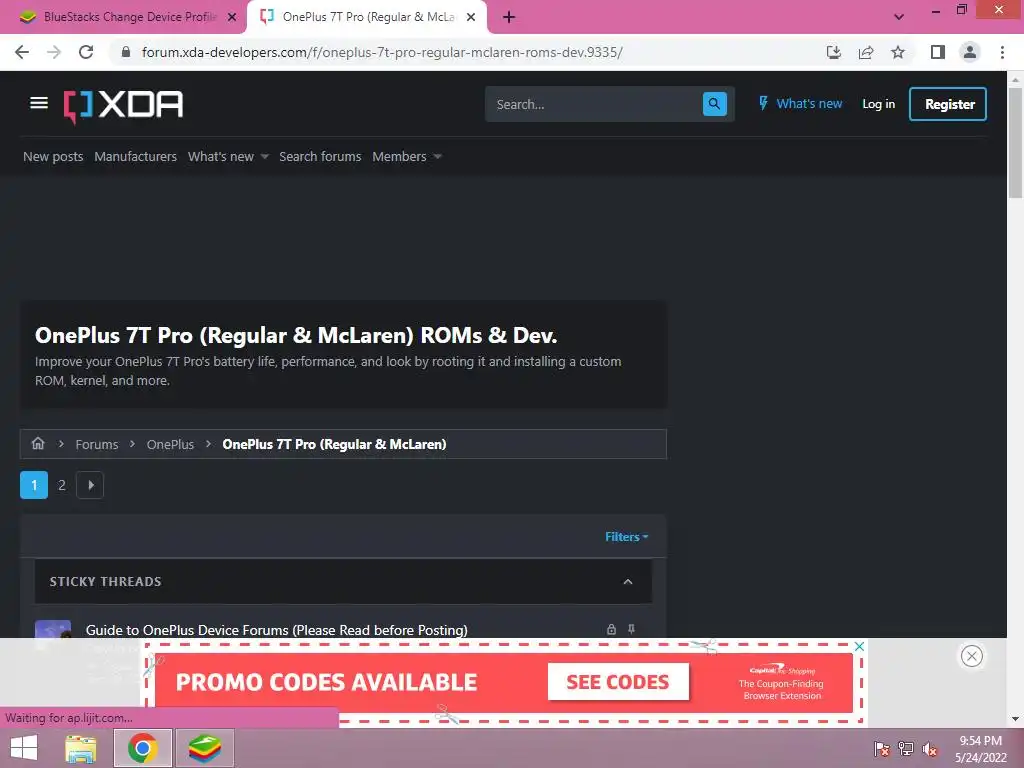Open the Chrome tab search chevron
This screenshot has width=1024, height=768.
click(899, 17)
